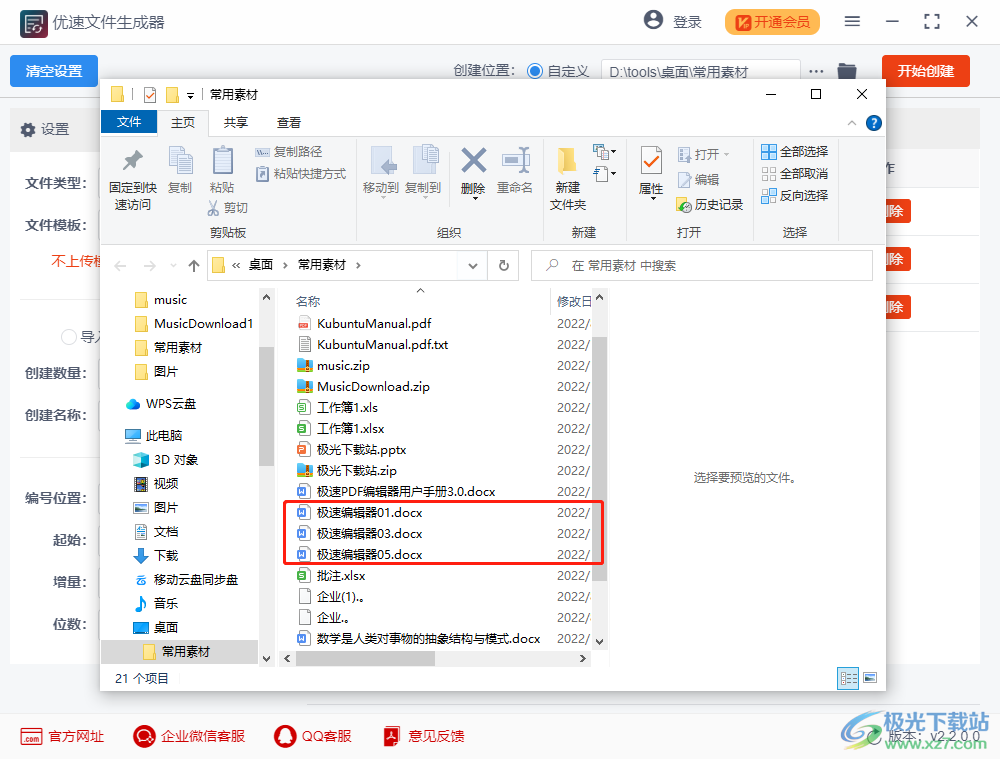The height and width of the screenshot is (760, 1000).
Task: Switch to details view icon in status bar
Action: pos(848,678)
